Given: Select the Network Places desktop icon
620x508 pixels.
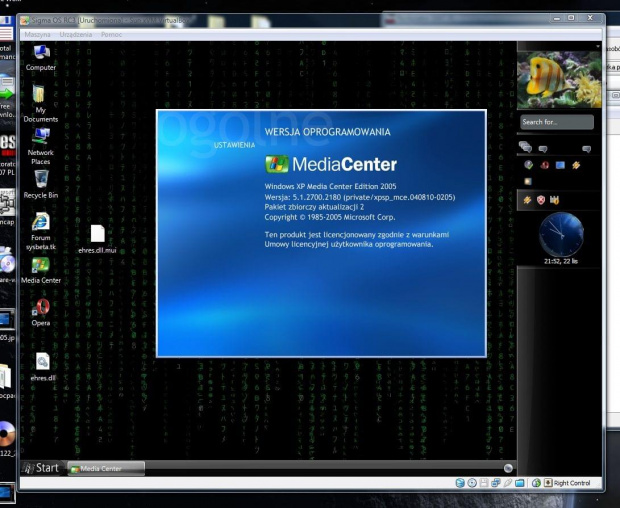Looking at the screenshot, I should pyautogui.click(x=40, y=146).
